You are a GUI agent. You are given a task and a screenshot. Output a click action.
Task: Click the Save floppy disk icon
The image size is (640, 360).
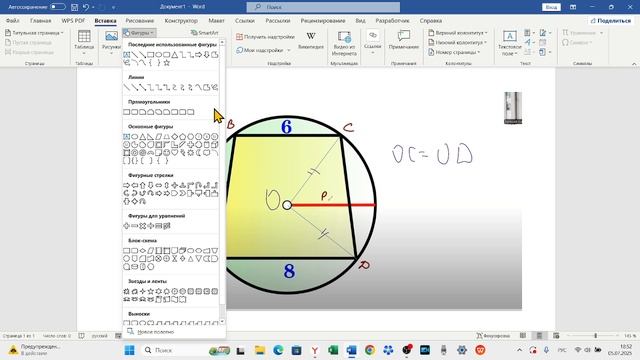pos(74,7)
